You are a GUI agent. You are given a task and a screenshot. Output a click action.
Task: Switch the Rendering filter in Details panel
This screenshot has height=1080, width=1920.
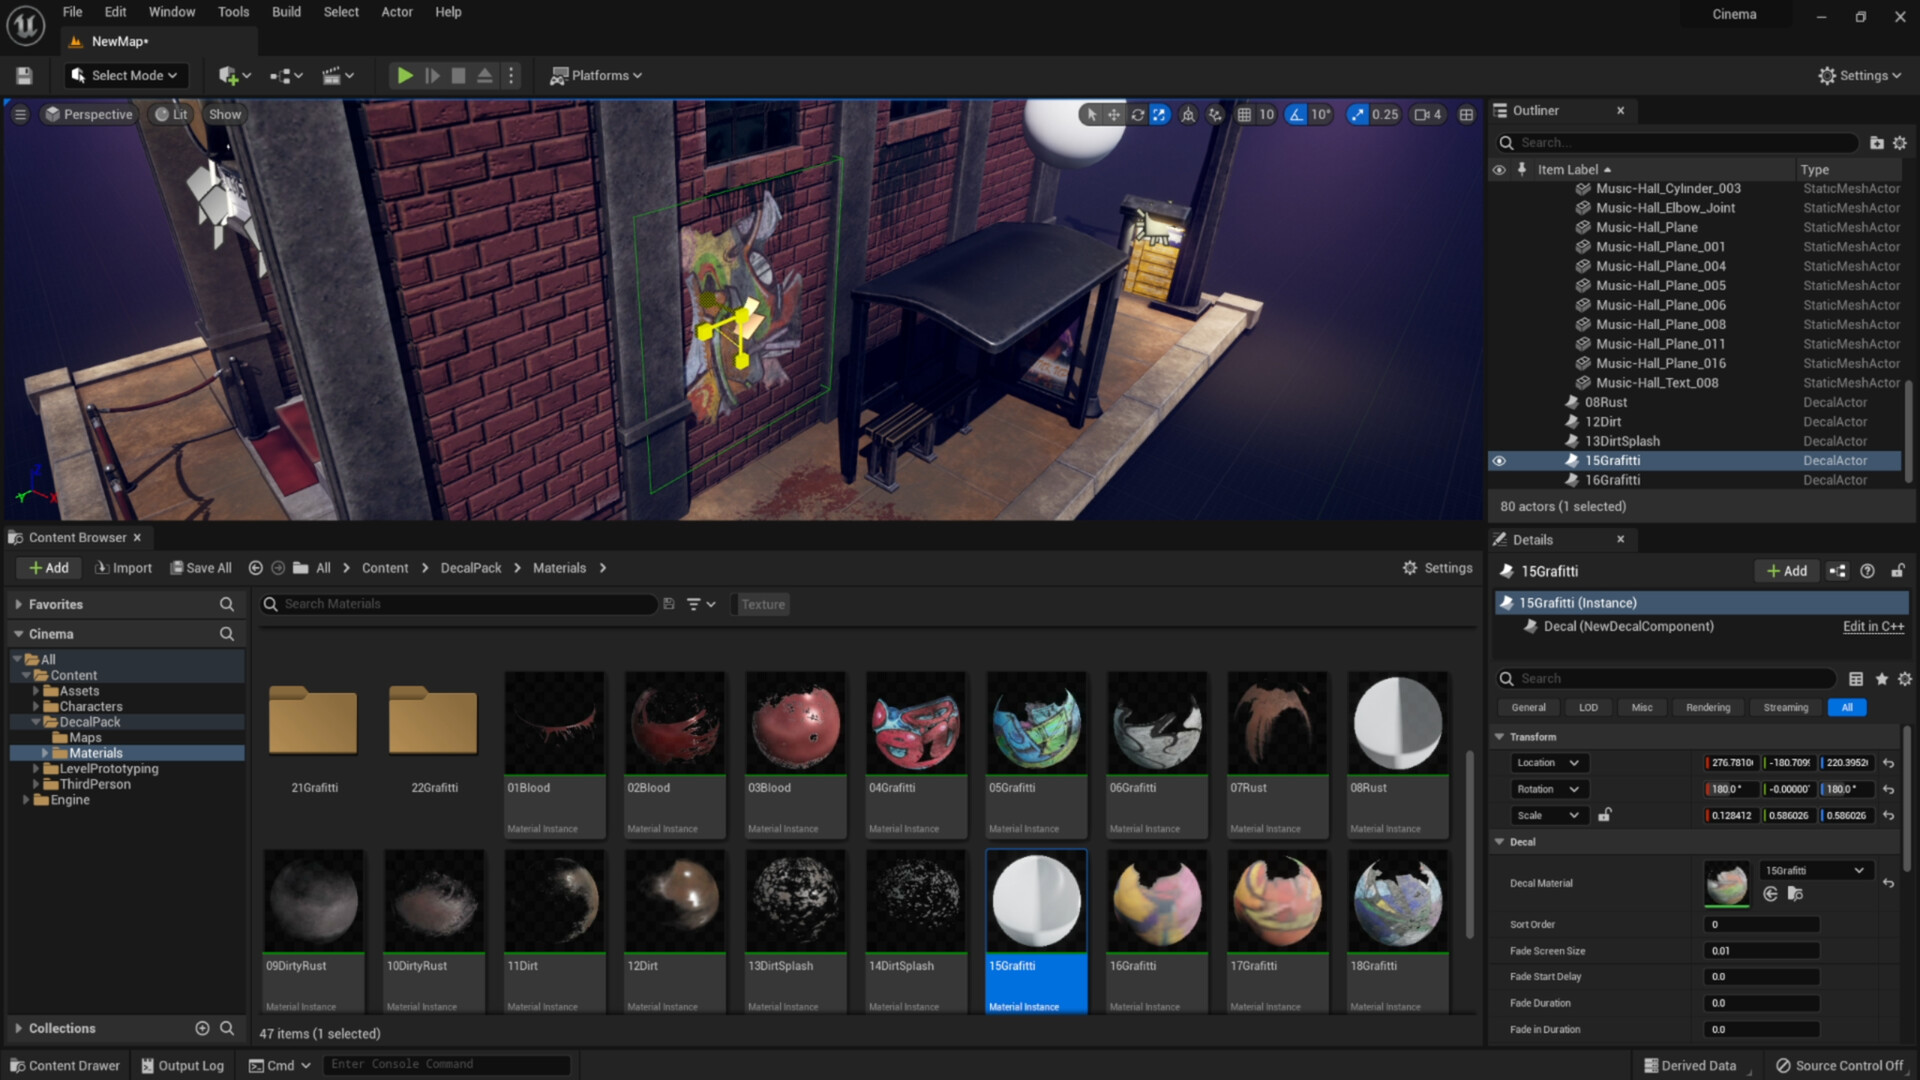coord(1708,707)
